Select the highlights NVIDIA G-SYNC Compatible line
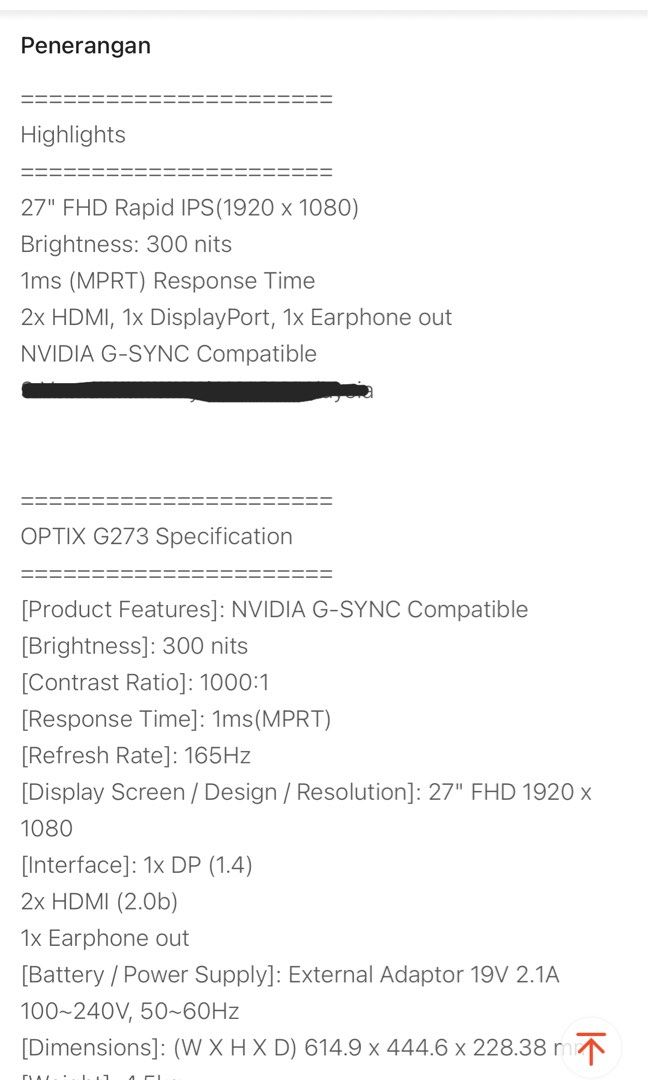This screenshot has width=648, height=1080. click(x=169, y=353)
